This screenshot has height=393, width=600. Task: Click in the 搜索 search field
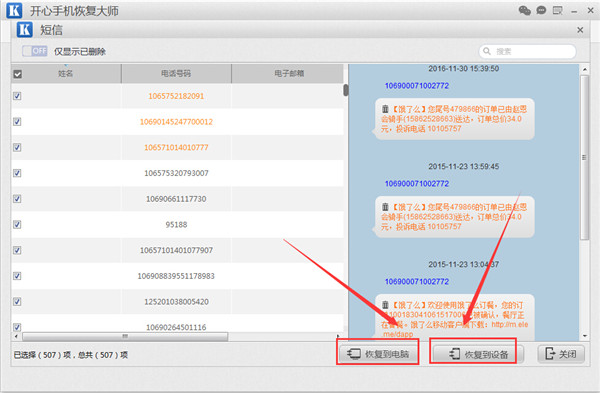click(527, 51)
